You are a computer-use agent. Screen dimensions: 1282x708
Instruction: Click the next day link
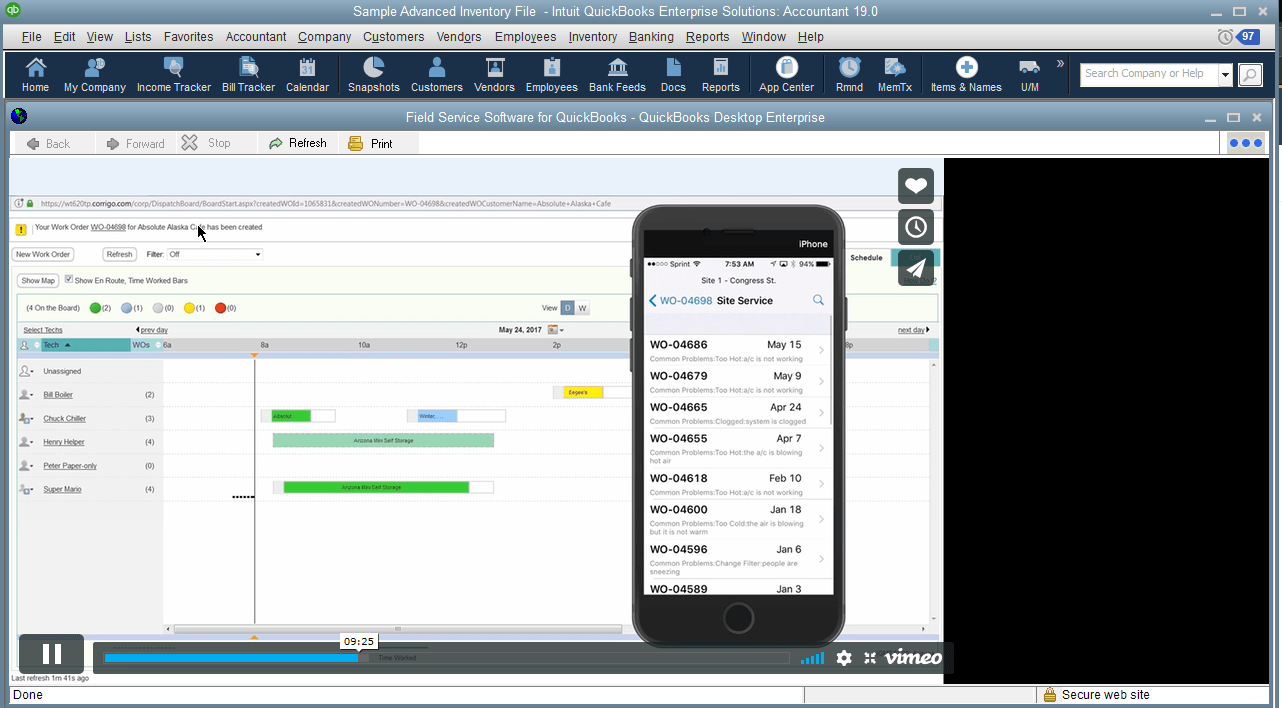[913, 330]
